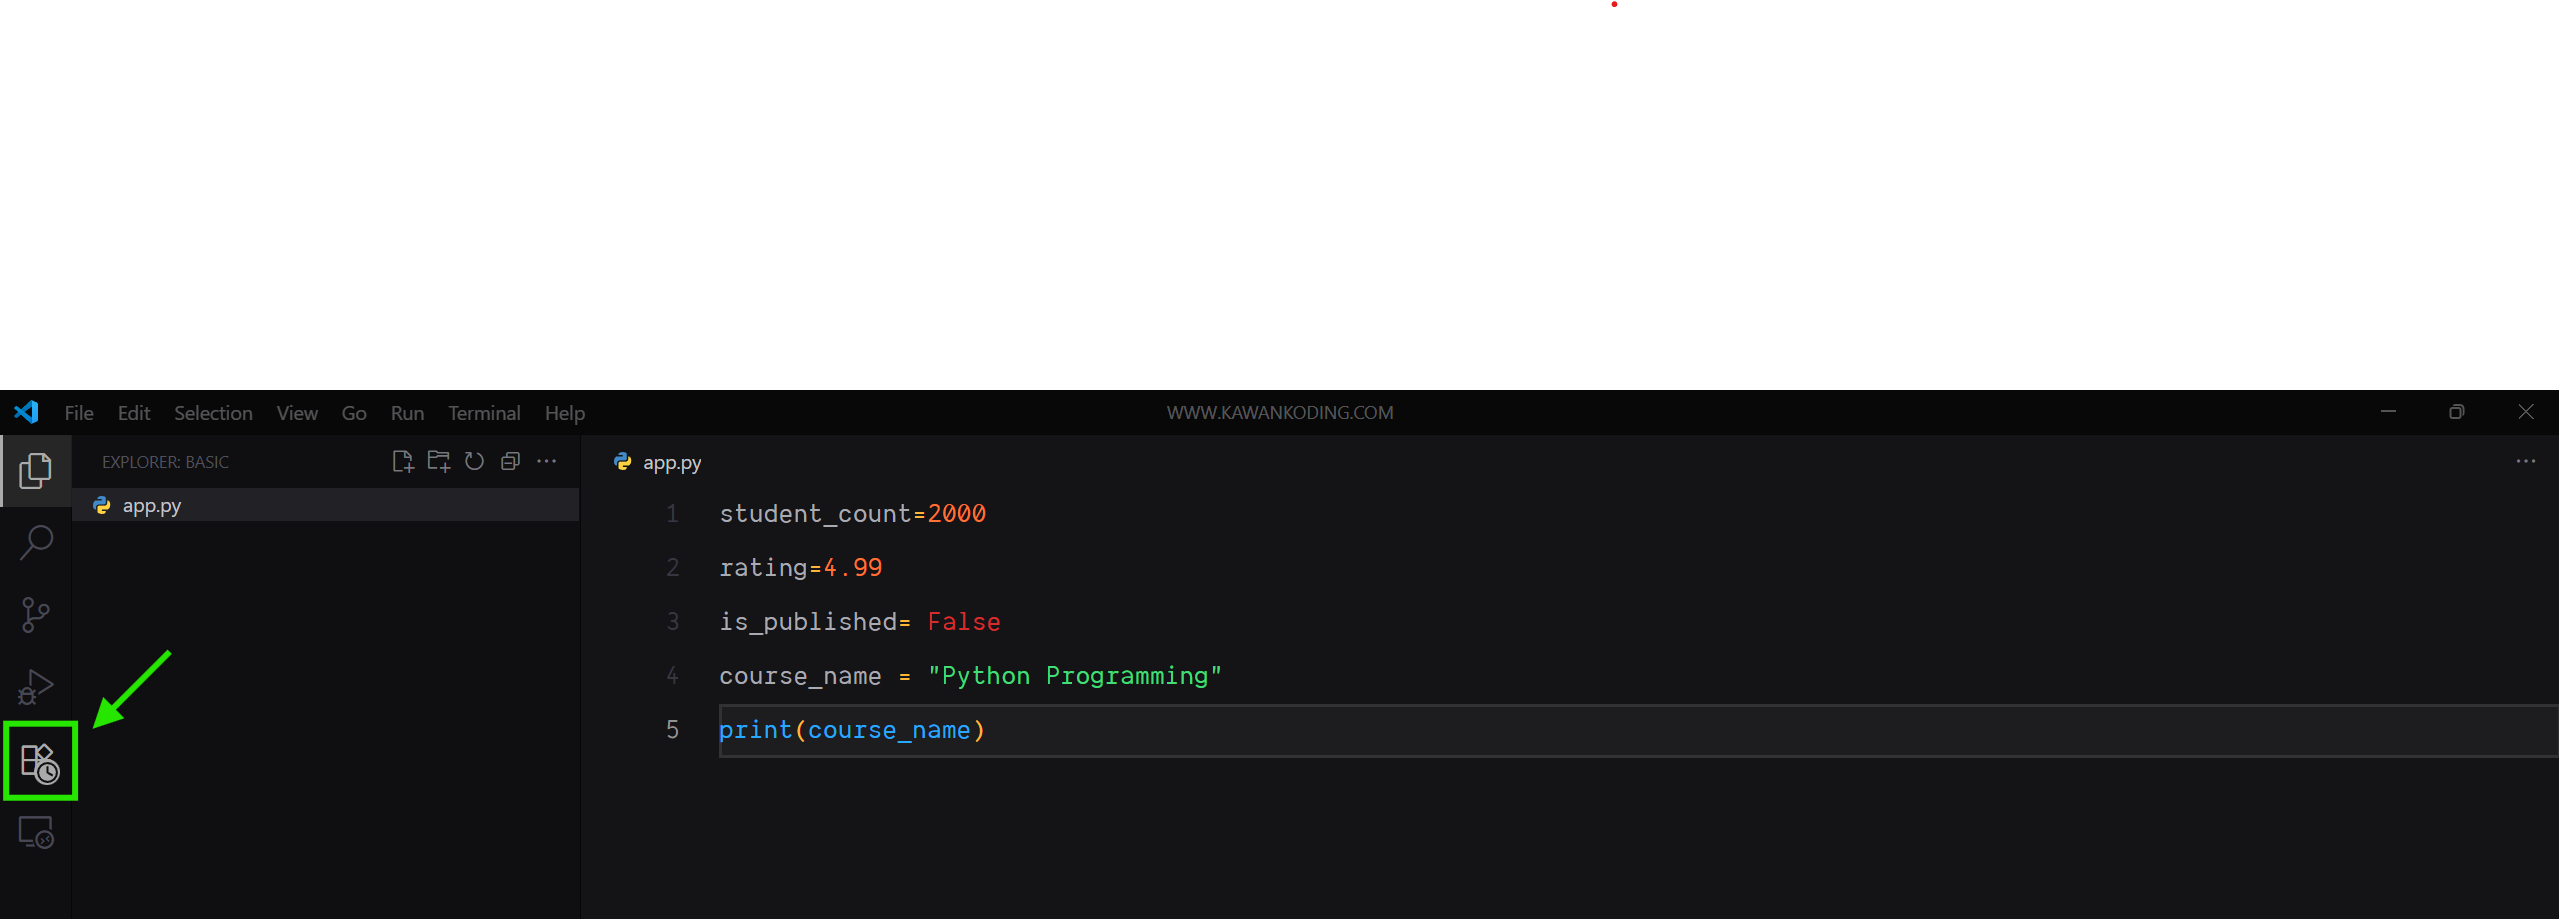This screenshot has height=919, width=2559.
Task: Select app.py in the Explorer tree
Action: pyautogui.click(x=152, y=506)
